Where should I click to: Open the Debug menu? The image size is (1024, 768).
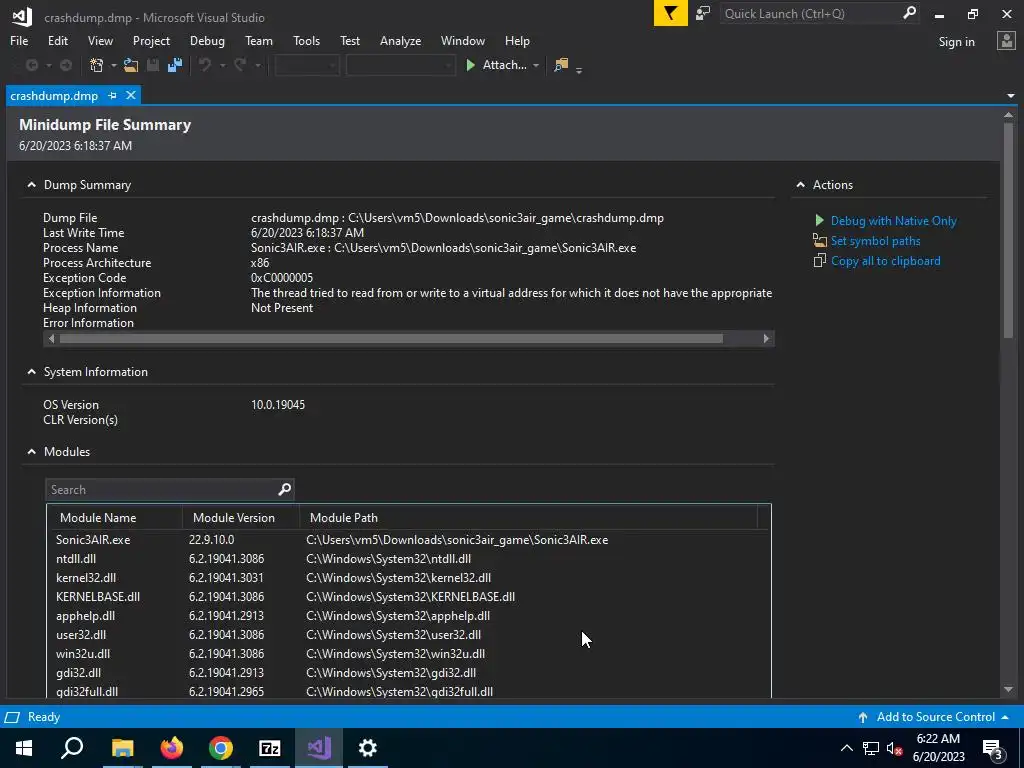tap(207, 40)
